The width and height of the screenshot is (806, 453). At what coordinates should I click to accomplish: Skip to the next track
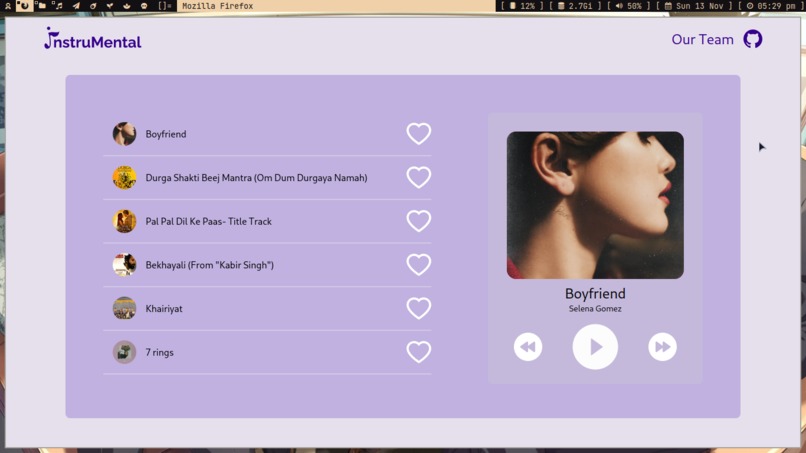(662, 347)
